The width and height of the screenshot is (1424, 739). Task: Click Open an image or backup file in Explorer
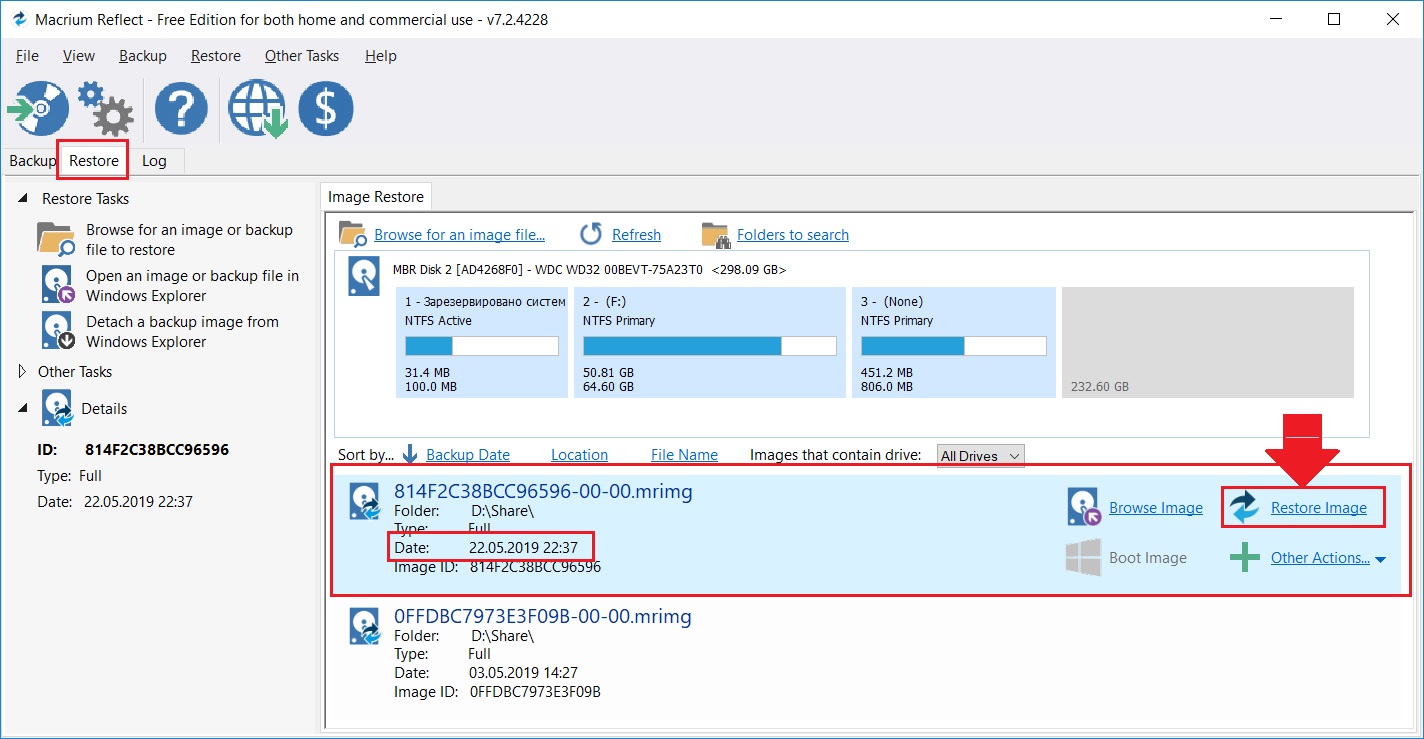(192, 286)
